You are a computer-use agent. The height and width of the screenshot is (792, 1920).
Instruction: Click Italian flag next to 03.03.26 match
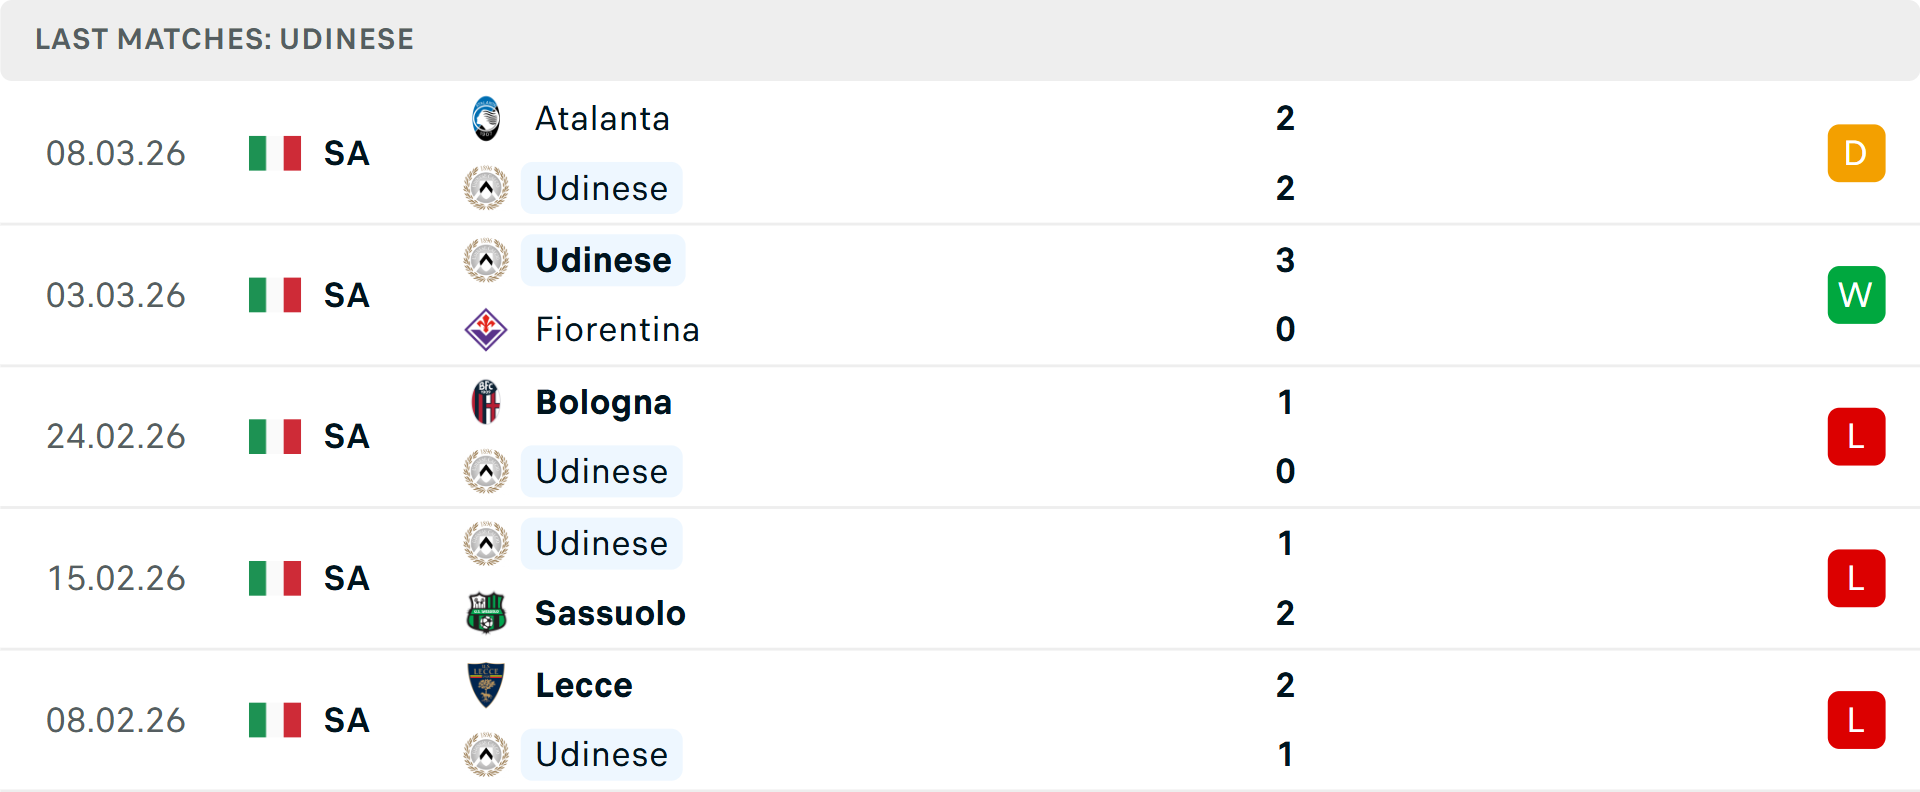(275, 295)
